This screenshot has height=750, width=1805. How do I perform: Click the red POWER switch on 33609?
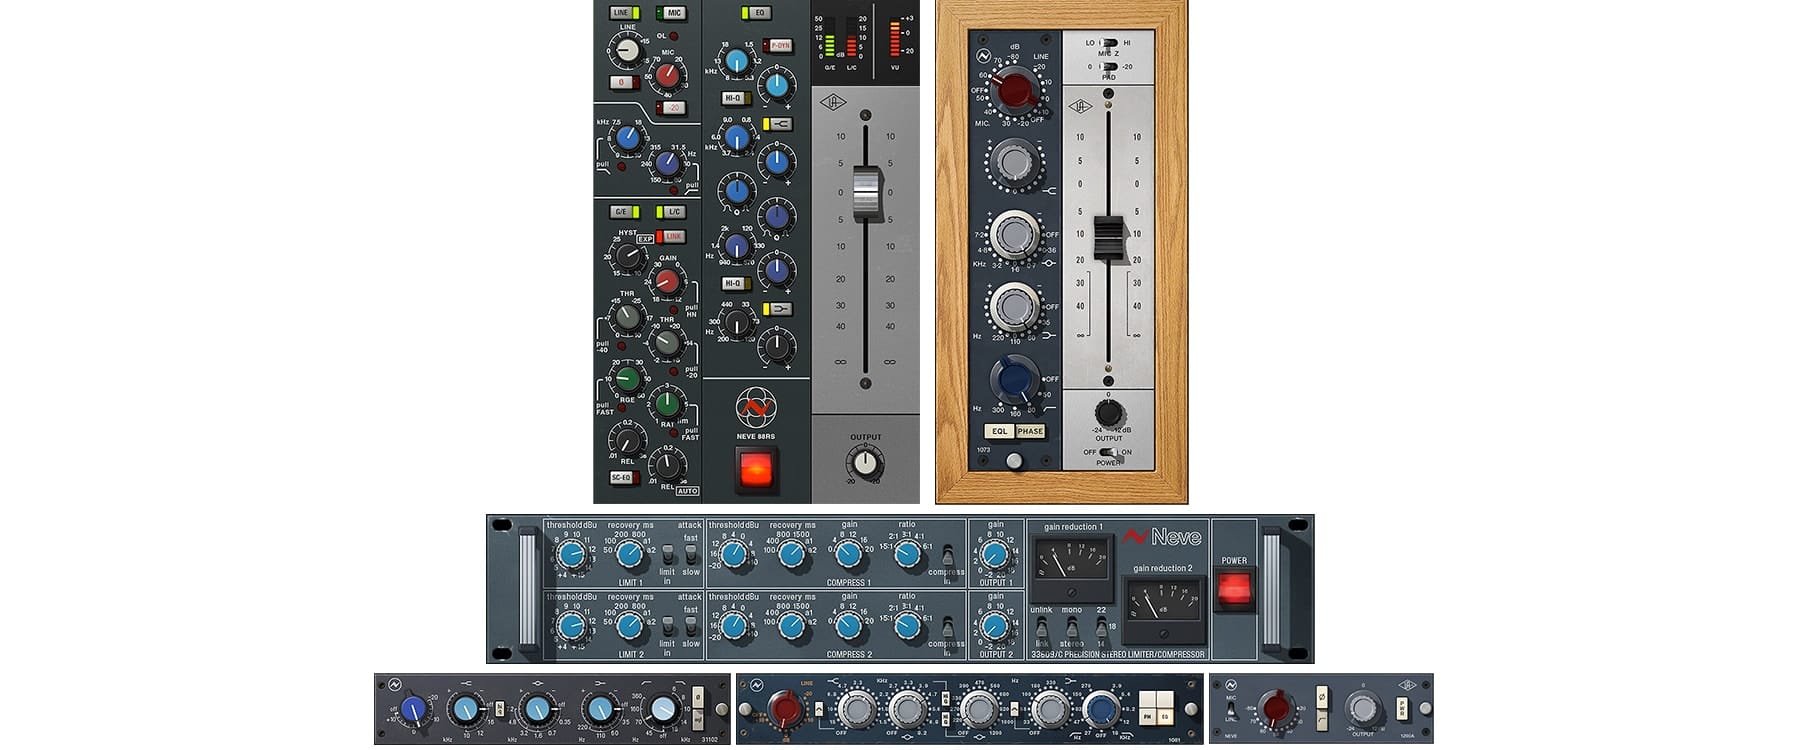(1234, 589)
